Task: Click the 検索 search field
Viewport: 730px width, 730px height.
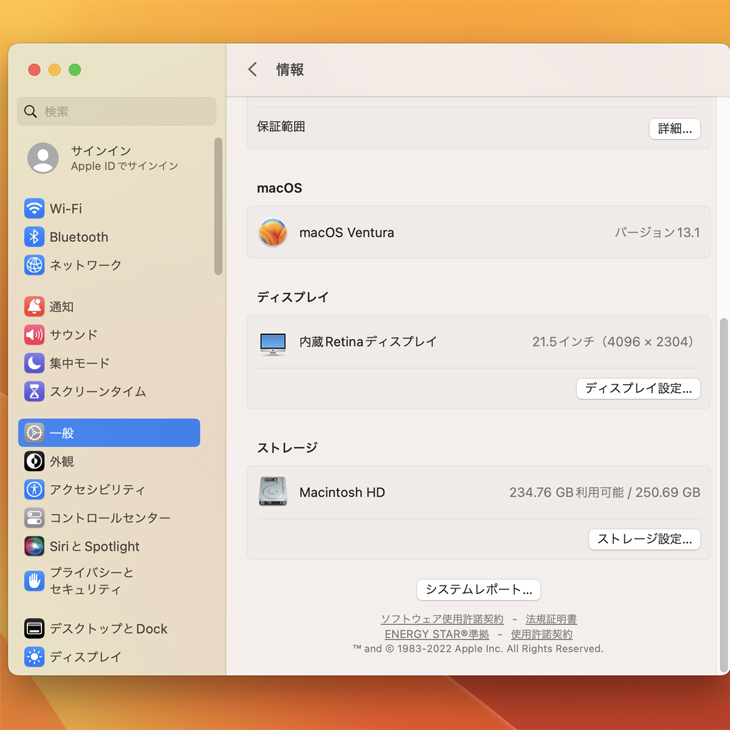Action: [117, 112]
